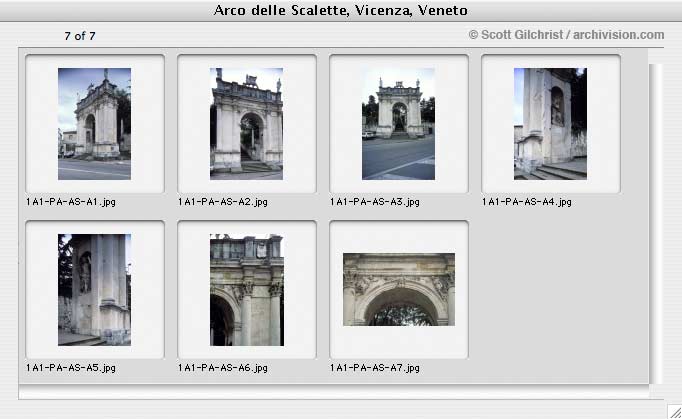Click the Scott Gilchrist / archivision.com credit
This screenshot has height=419, width=682.
(x=566, y=35)
